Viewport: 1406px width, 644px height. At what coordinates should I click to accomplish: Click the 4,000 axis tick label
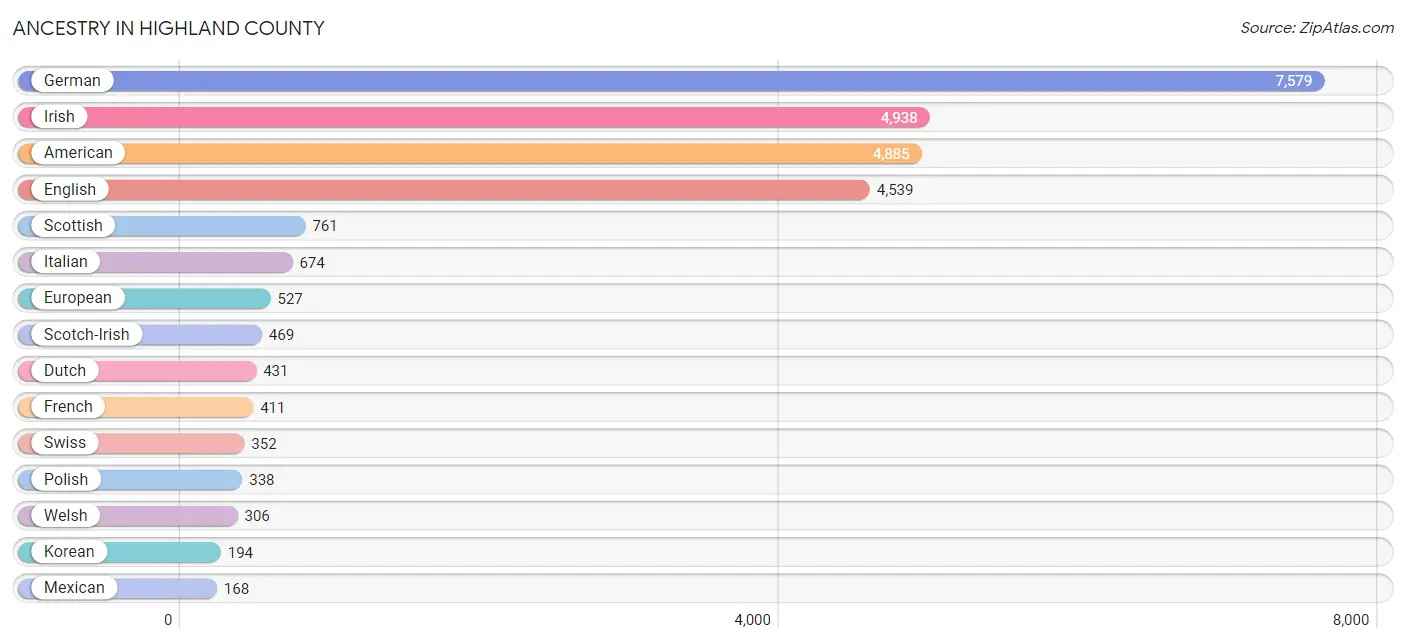coord(752,620)
